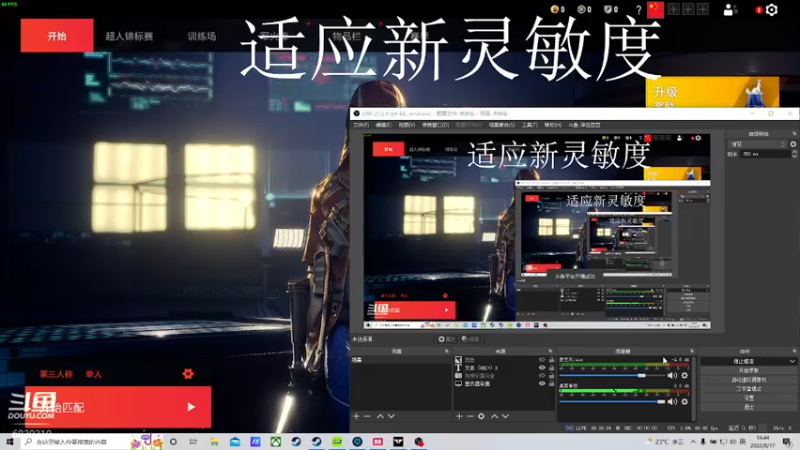Open the 工具(T) menu in OBS
The height and width of the screenshot is (450, 800).
tap(530, 125)
